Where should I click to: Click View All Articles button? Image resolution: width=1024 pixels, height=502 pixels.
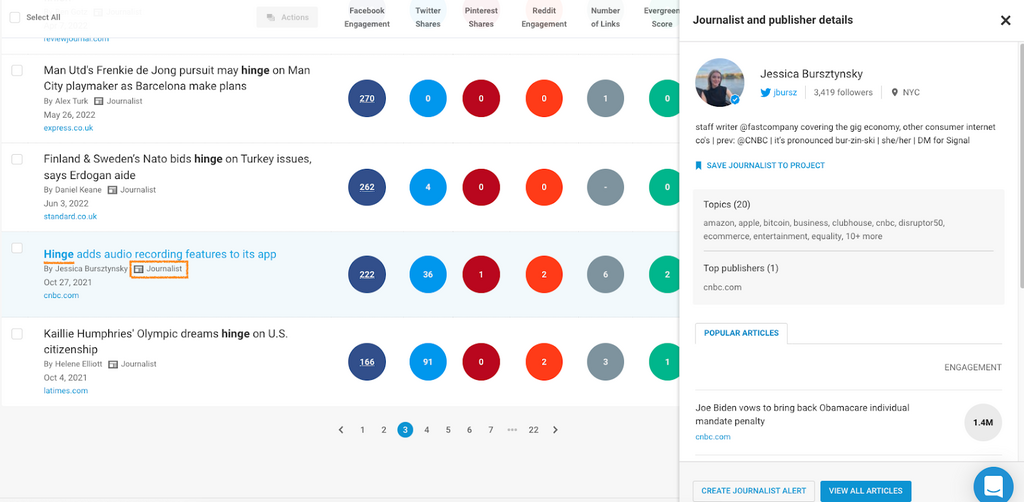(x=866, y=491)
